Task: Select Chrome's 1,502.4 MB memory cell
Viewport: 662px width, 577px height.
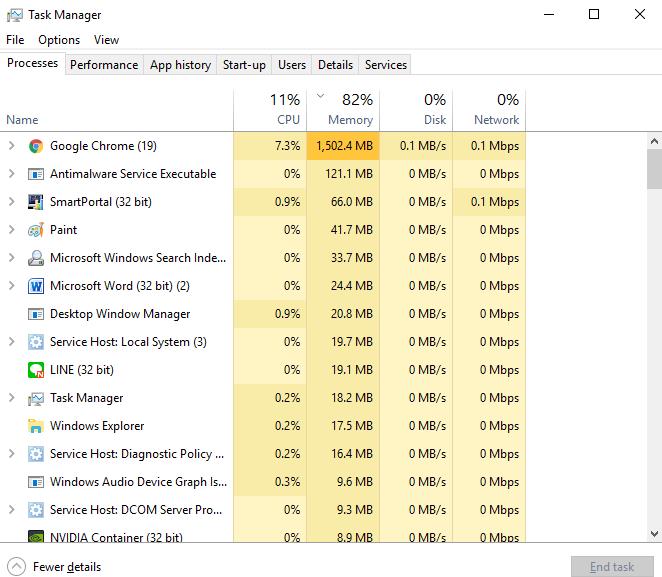Action: click(343, 146)
